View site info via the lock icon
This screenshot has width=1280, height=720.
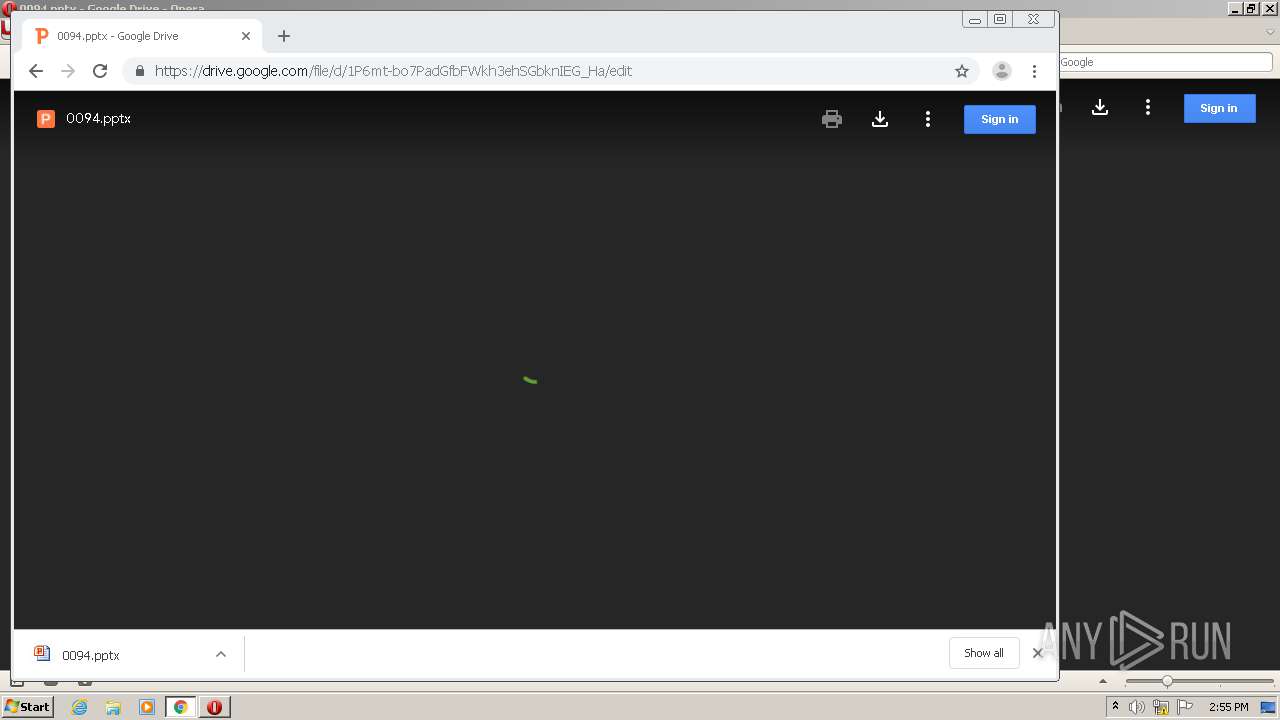139,71
